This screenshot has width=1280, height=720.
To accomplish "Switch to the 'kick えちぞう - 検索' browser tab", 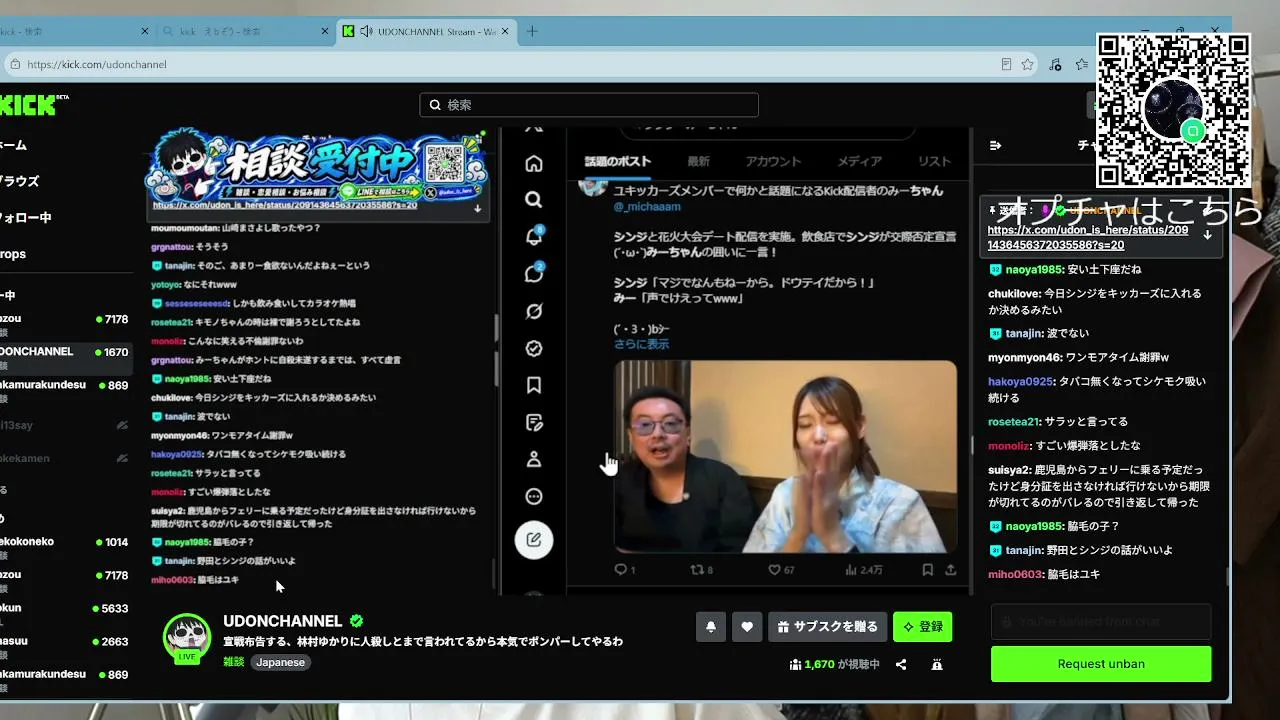I will click(246, 31).
